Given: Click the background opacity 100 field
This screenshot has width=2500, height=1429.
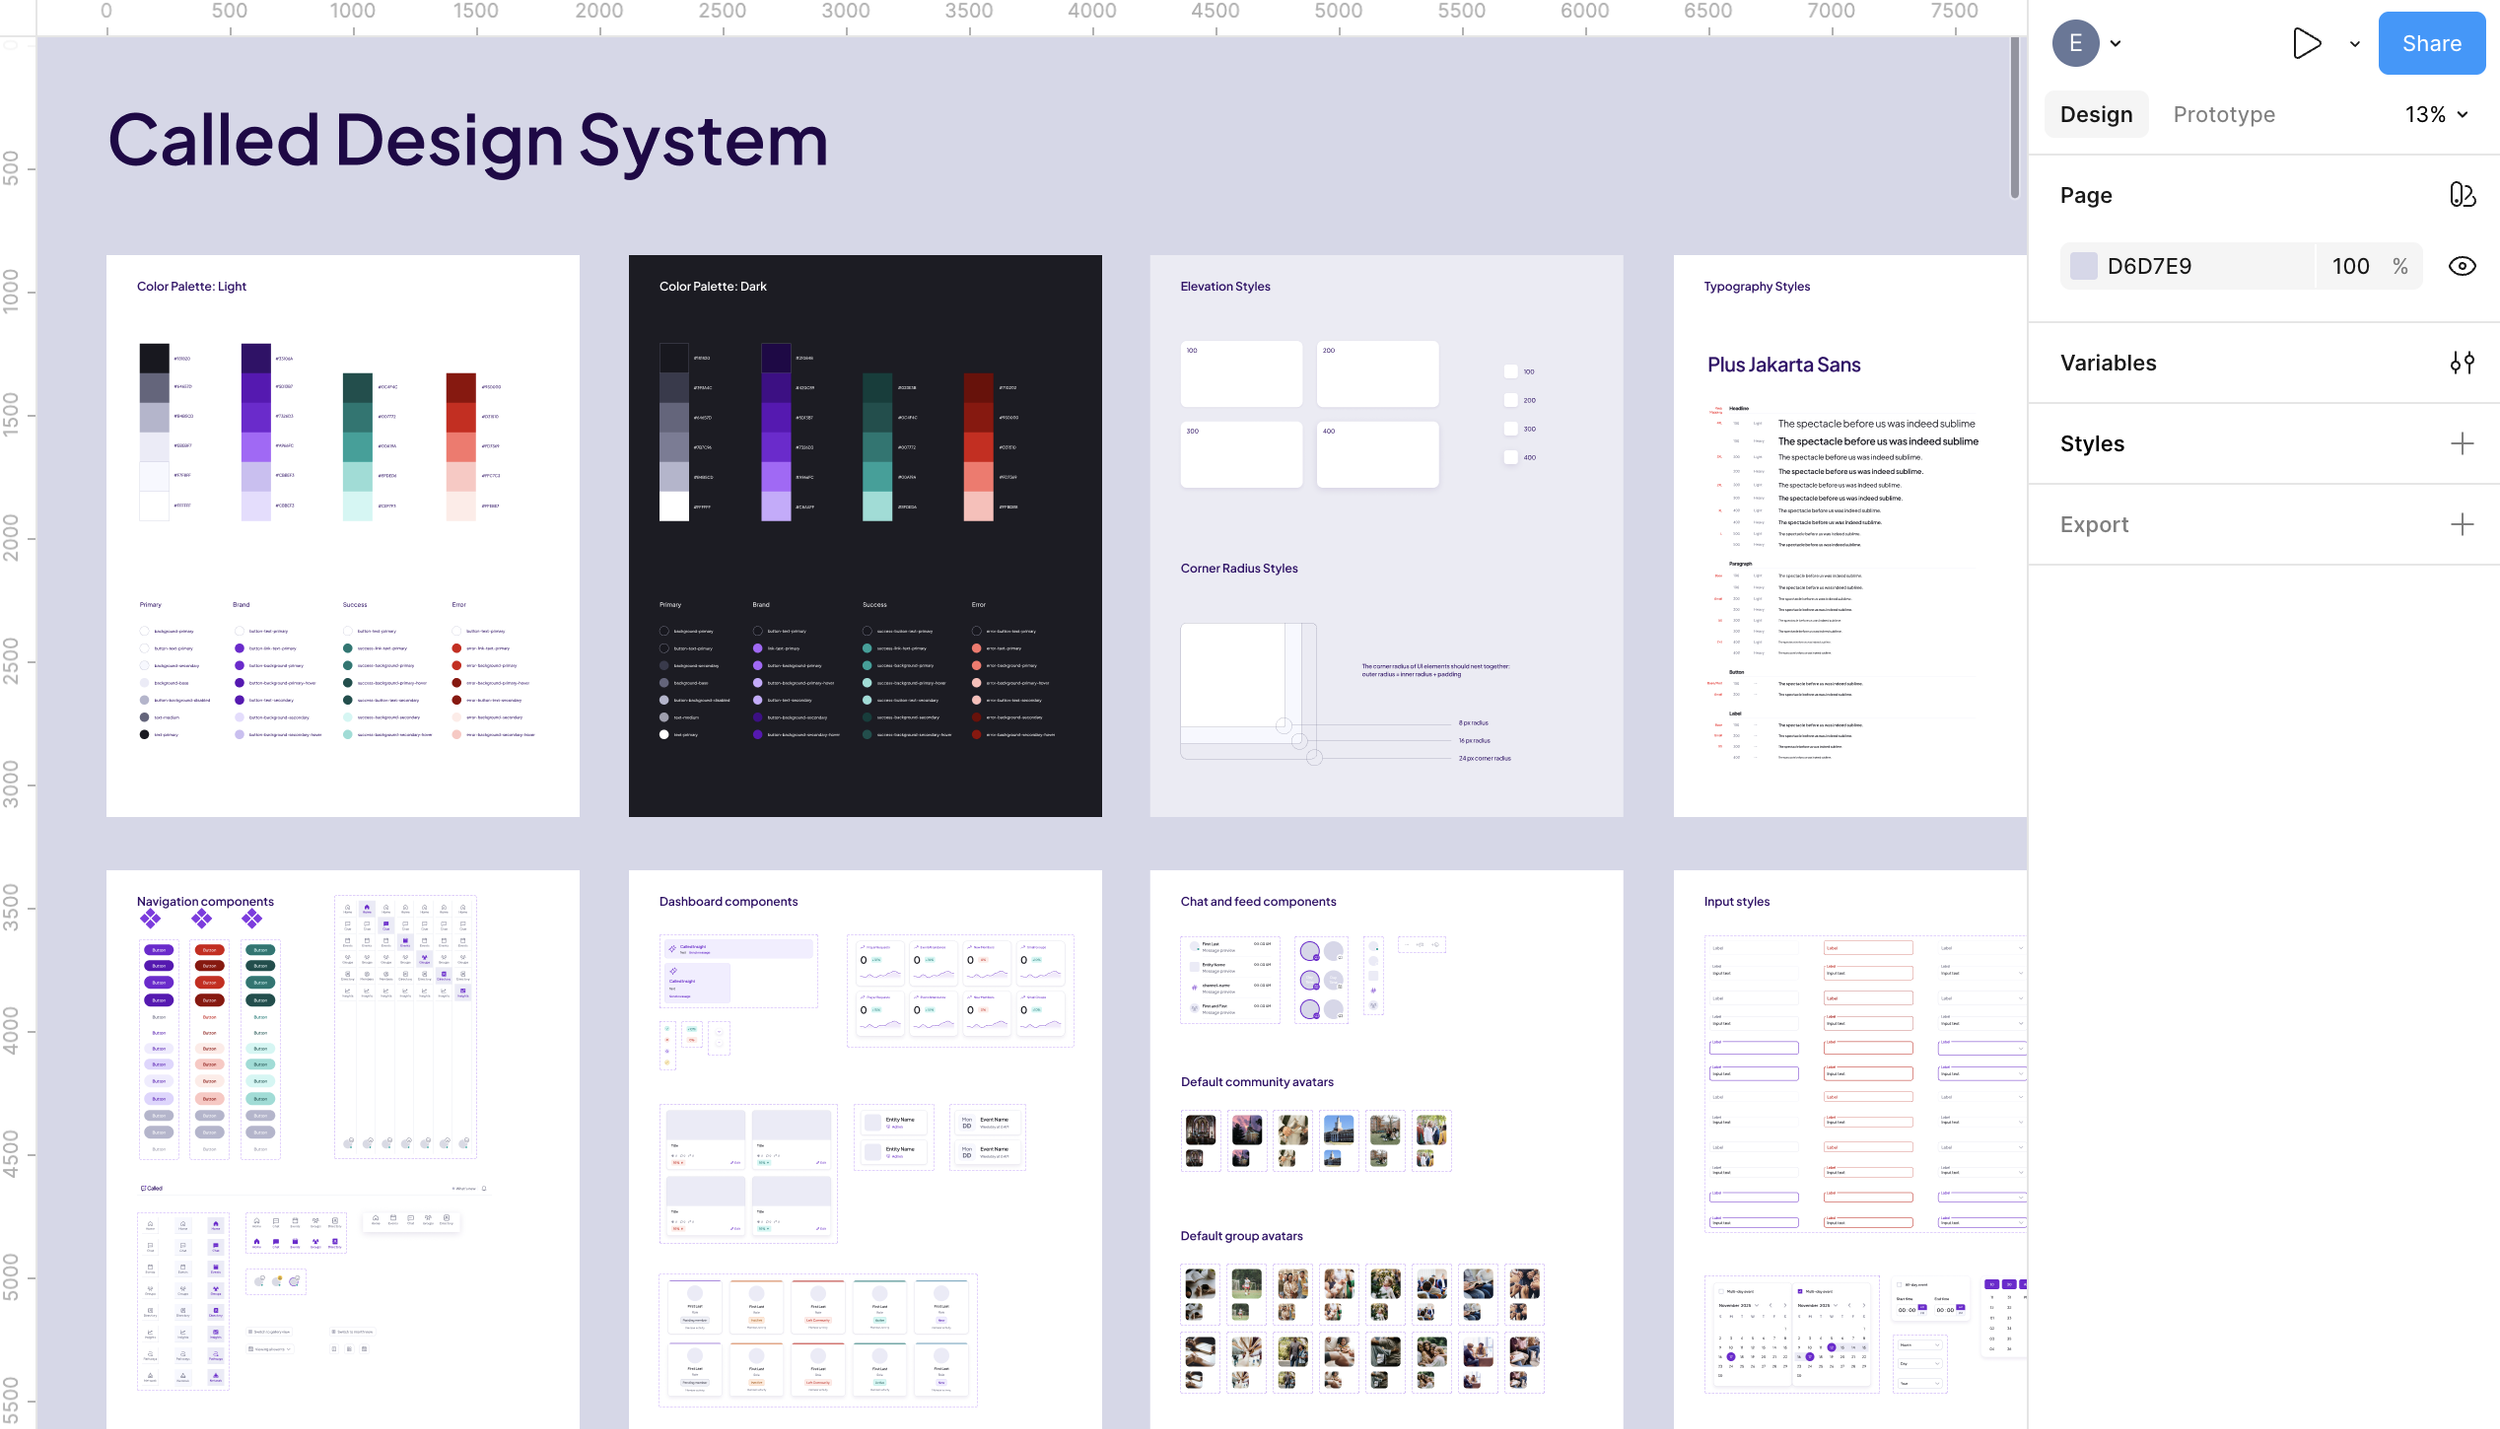Looking at the screenshot, I should pos(2349,266).
